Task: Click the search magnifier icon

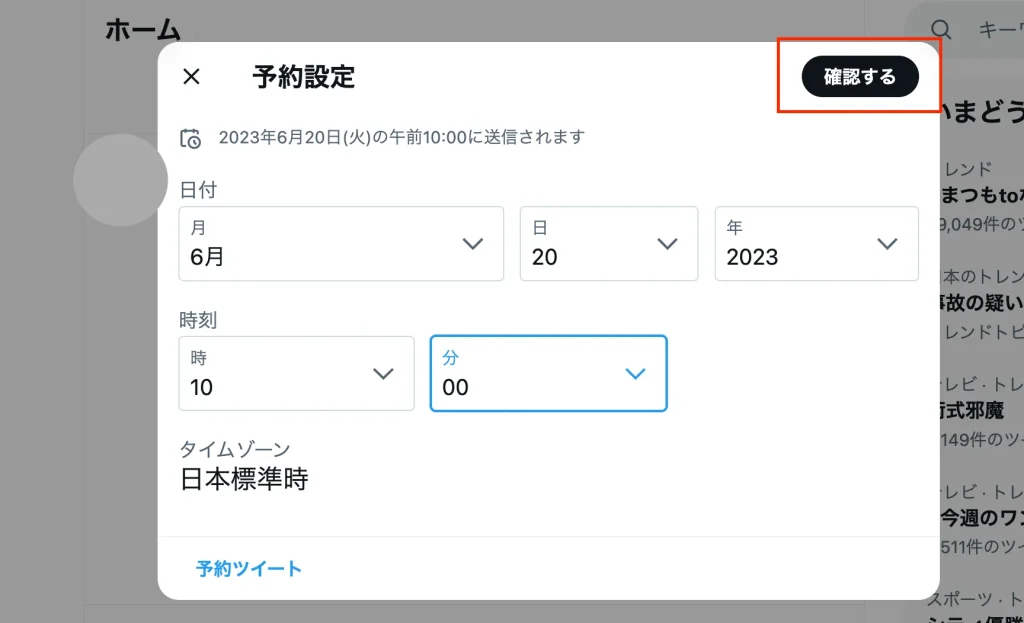Action: [x=941, y=30]
